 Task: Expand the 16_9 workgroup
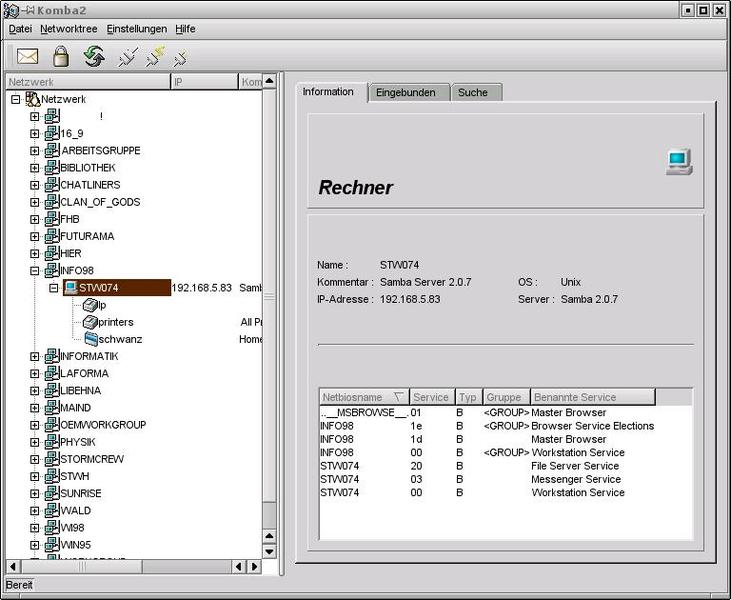[x=34, y=133]
